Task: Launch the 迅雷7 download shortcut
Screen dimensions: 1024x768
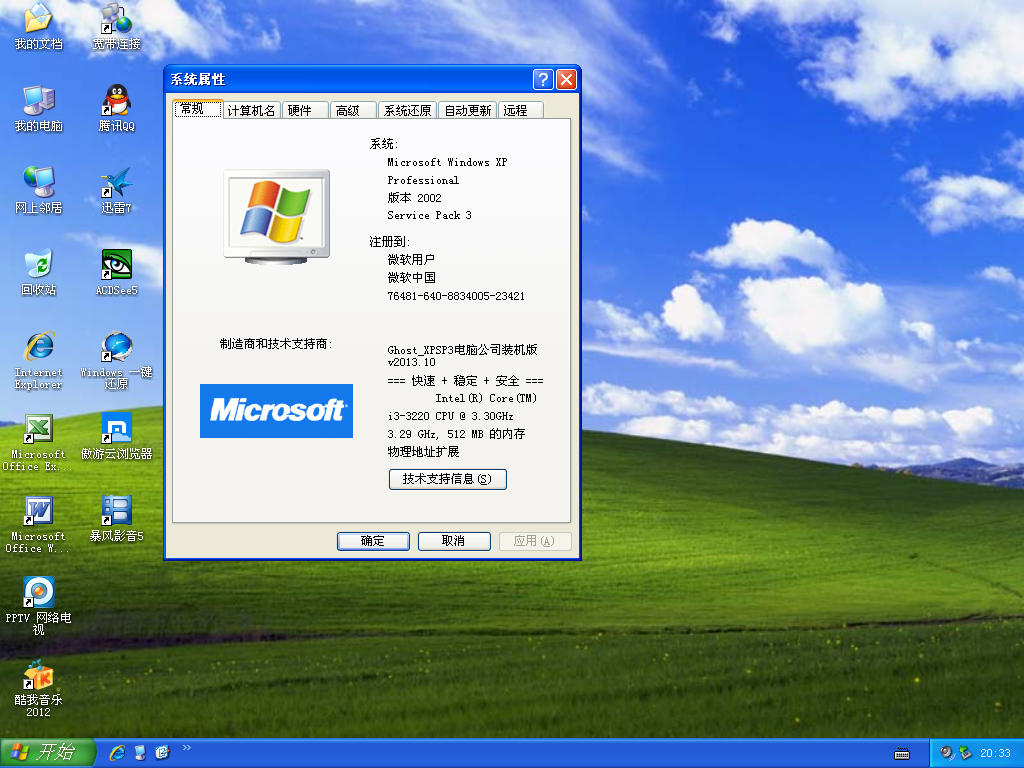Action: point(116,191)
